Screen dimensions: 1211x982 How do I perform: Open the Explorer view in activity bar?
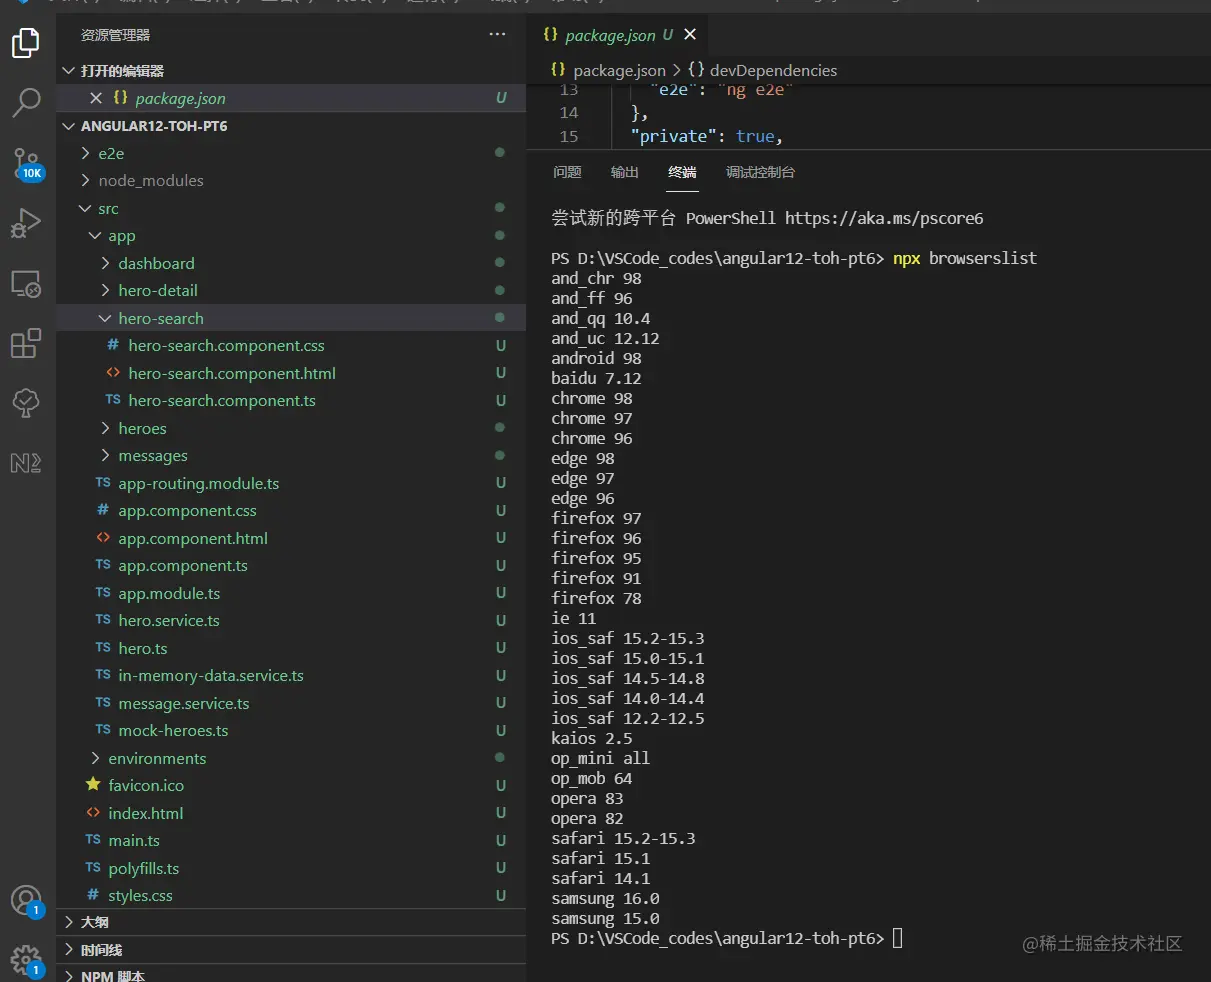(x=26, y=43)
